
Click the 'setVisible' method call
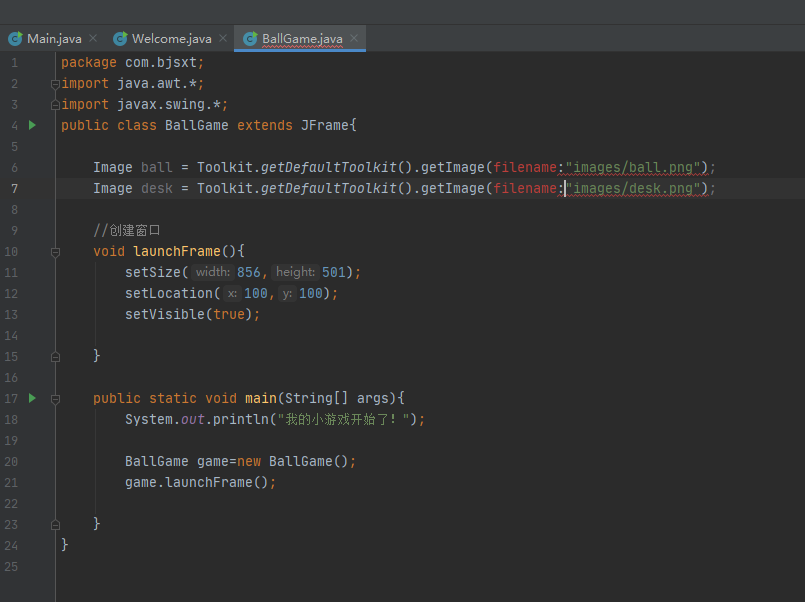[165, 315]
